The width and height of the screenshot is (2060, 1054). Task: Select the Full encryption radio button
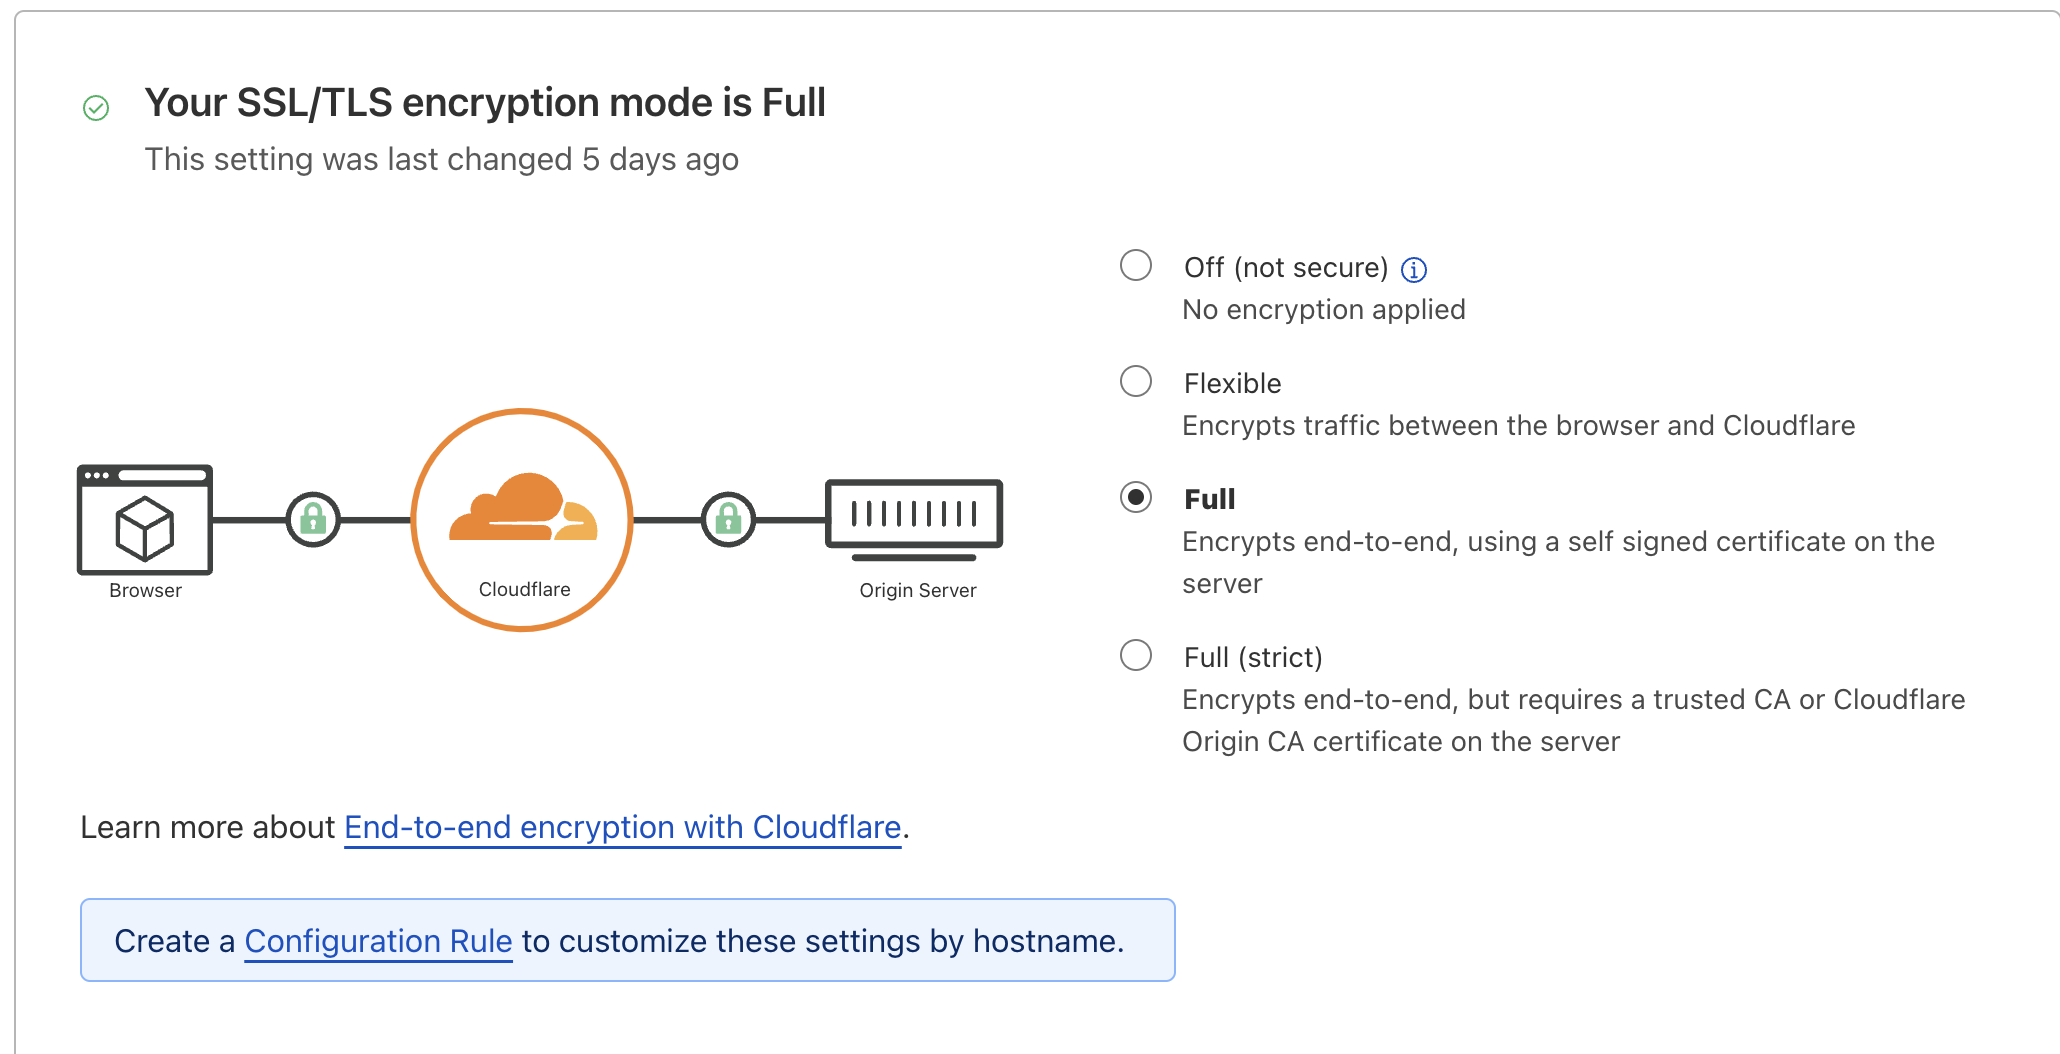click(1136, 497)
